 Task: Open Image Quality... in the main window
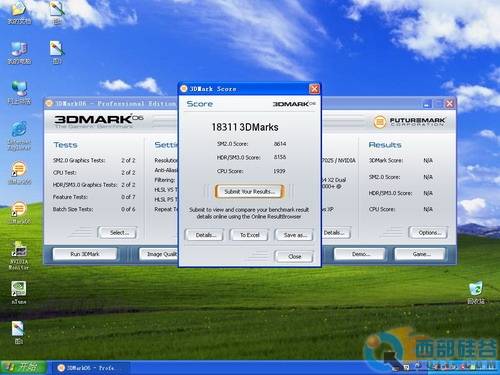pos(159,254)
